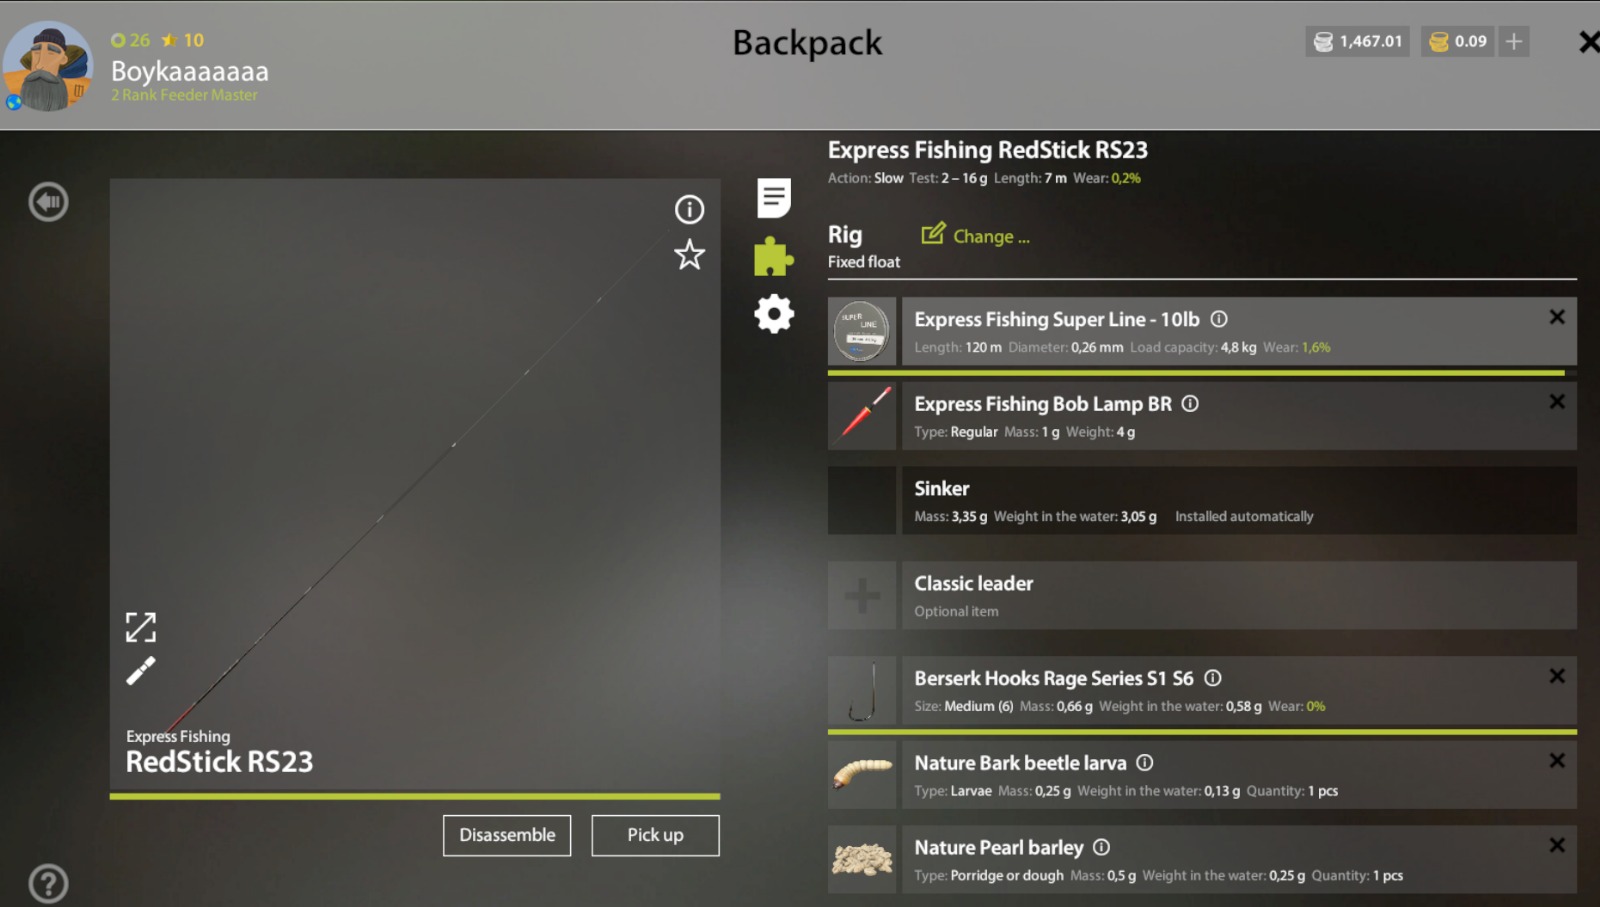Remove Express Fishing Super Line 10lb
This screenshot has width=1600, height=907.
coord(1557,317)
